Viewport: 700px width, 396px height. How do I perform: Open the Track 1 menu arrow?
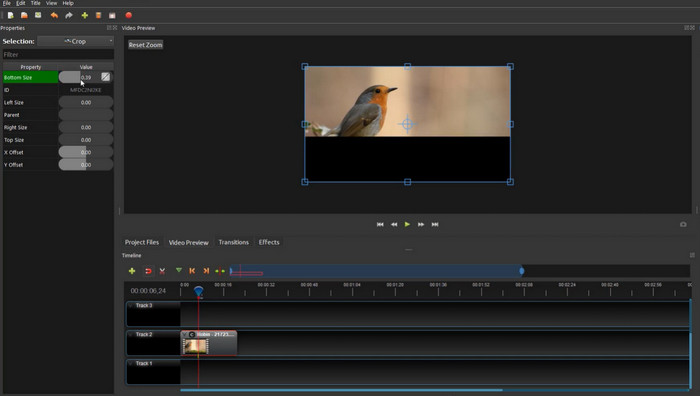point(130,363)
